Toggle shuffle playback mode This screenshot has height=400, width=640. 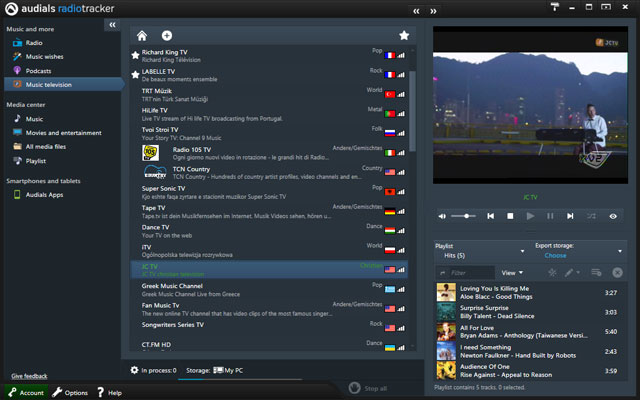591,216
